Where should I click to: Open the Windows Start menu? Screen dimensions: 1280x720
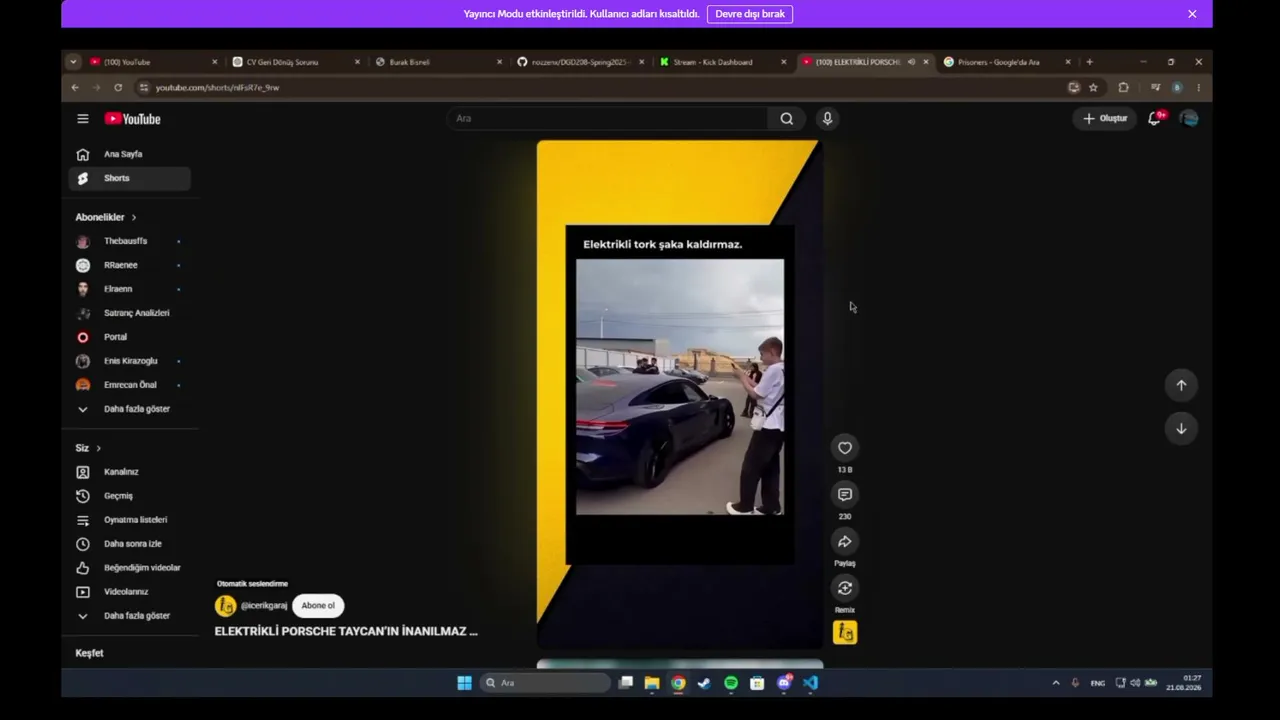point(464,683)
